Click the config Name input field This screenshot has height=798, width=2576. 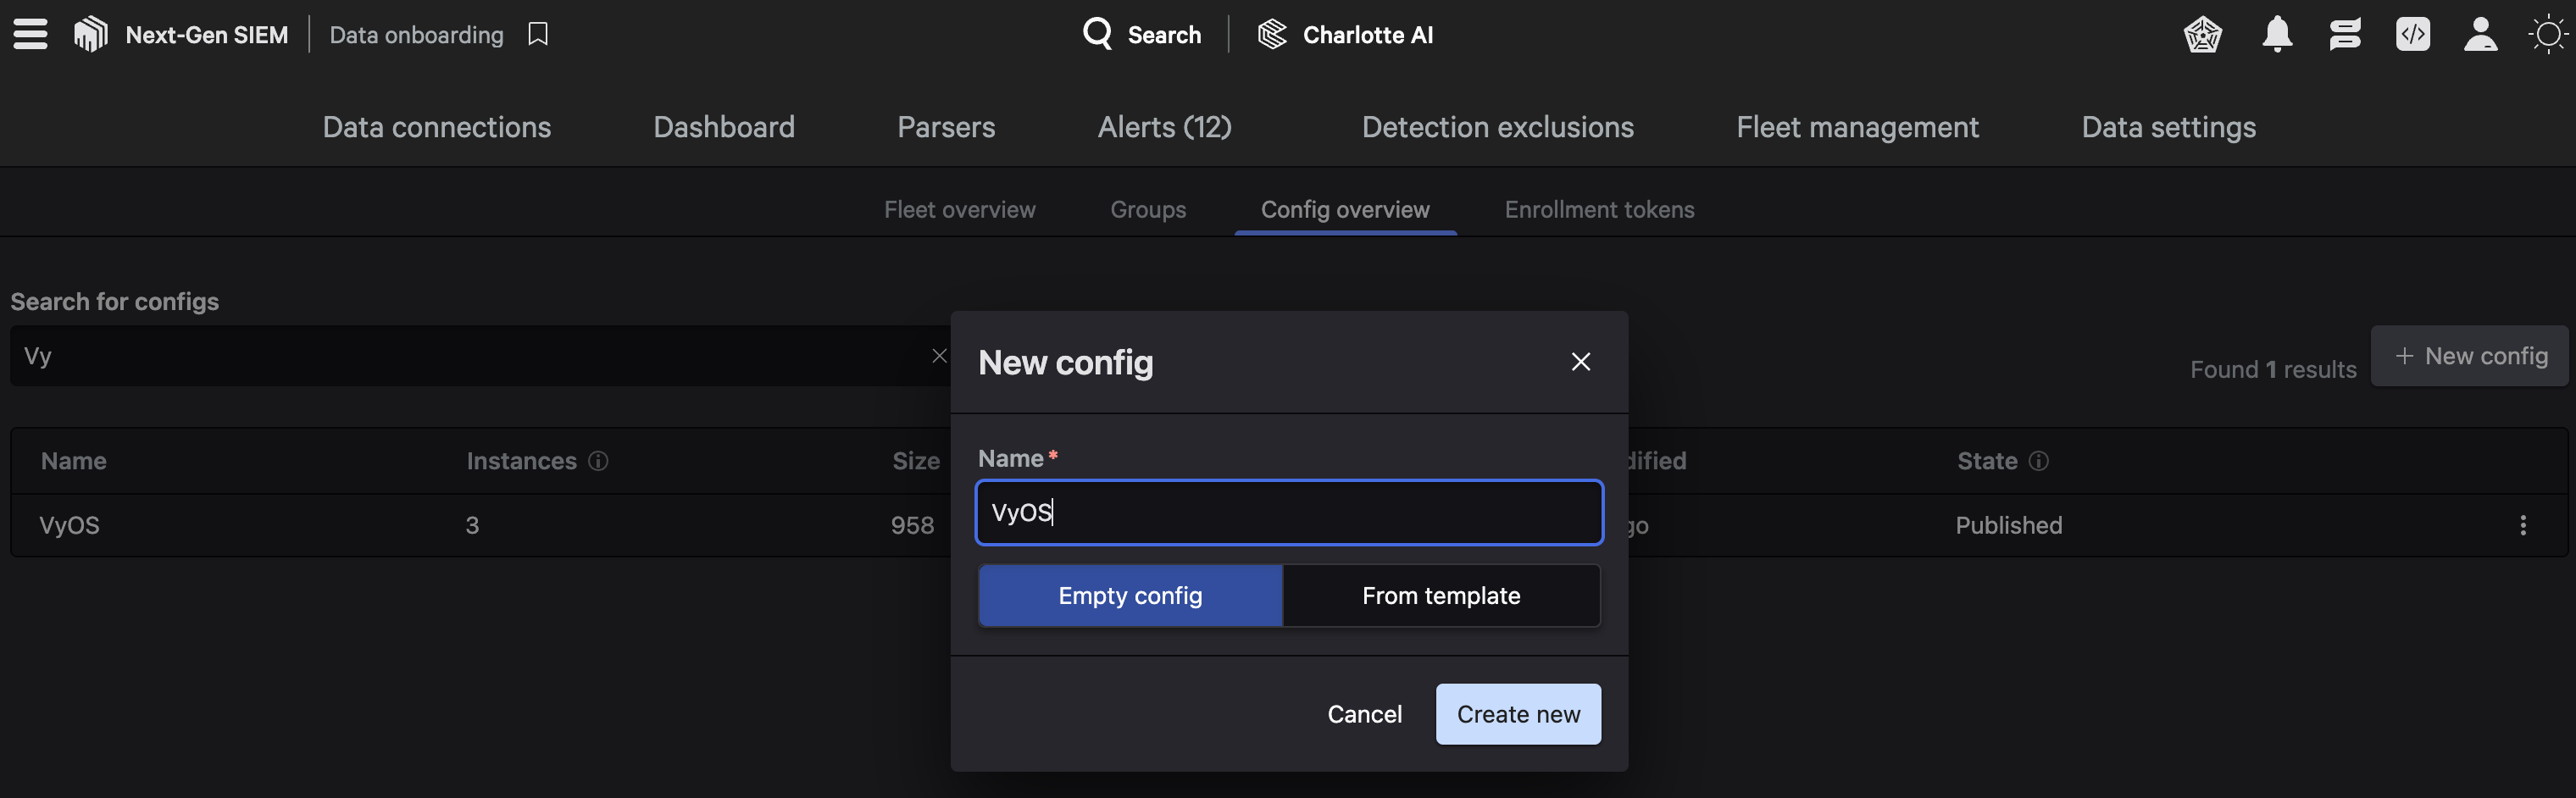[1288, 512]
